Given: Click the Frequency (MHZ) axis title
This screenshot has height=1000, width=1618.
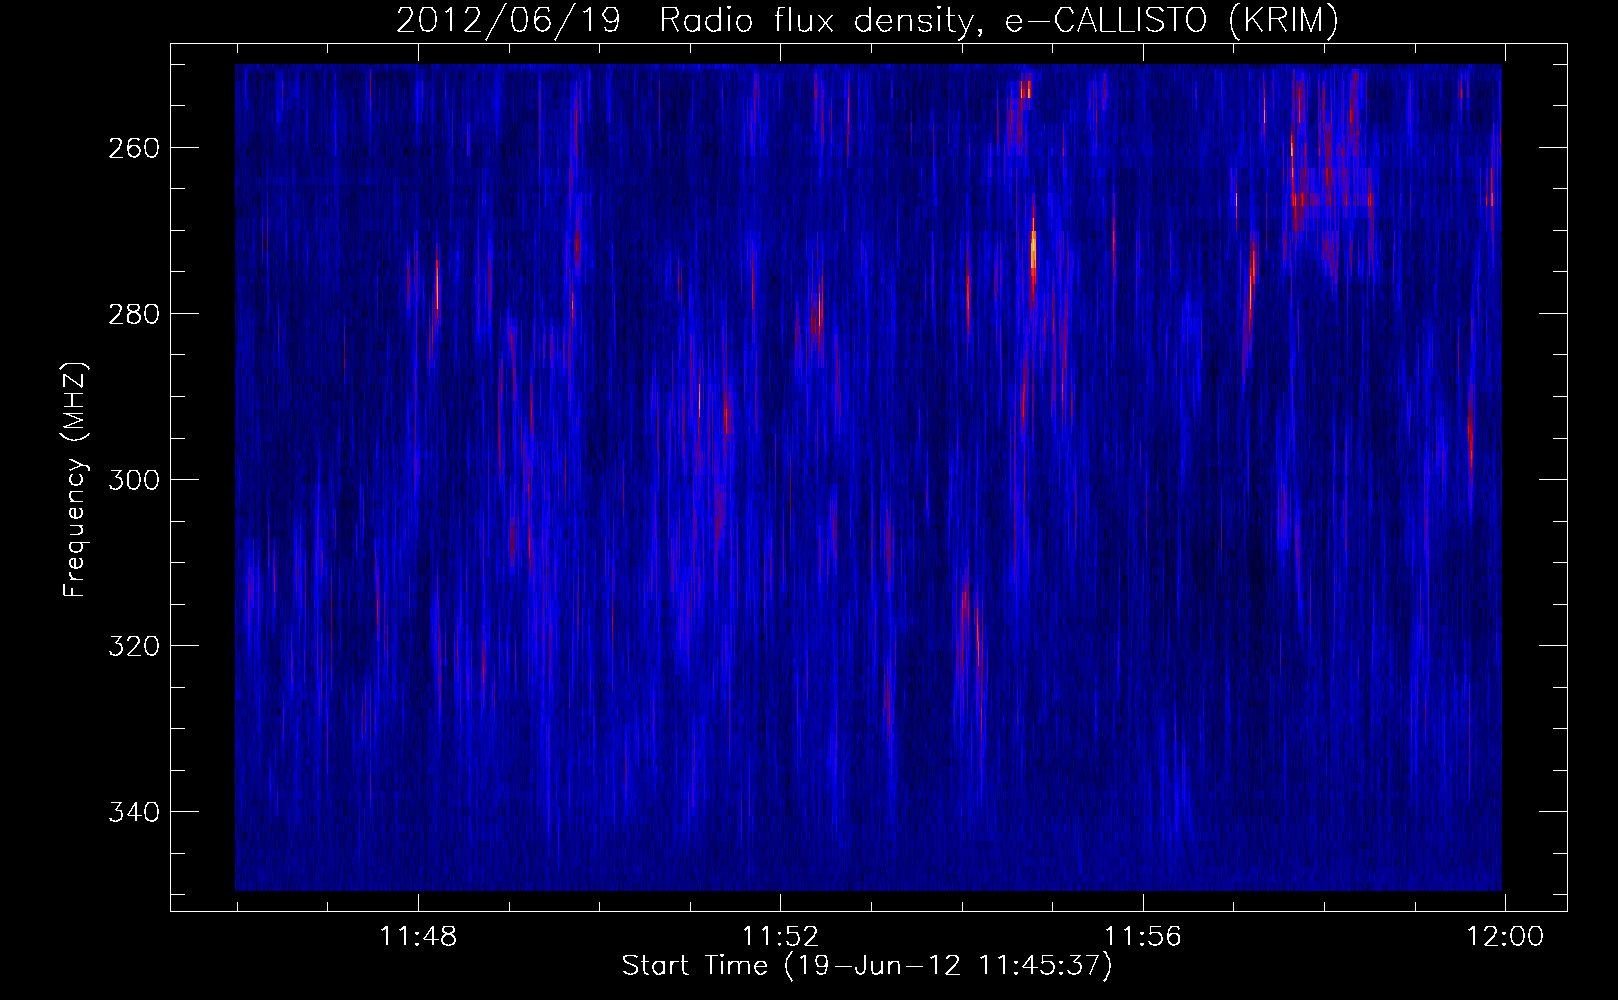Looking at the screenshot, I should click(x=76, y=479).
